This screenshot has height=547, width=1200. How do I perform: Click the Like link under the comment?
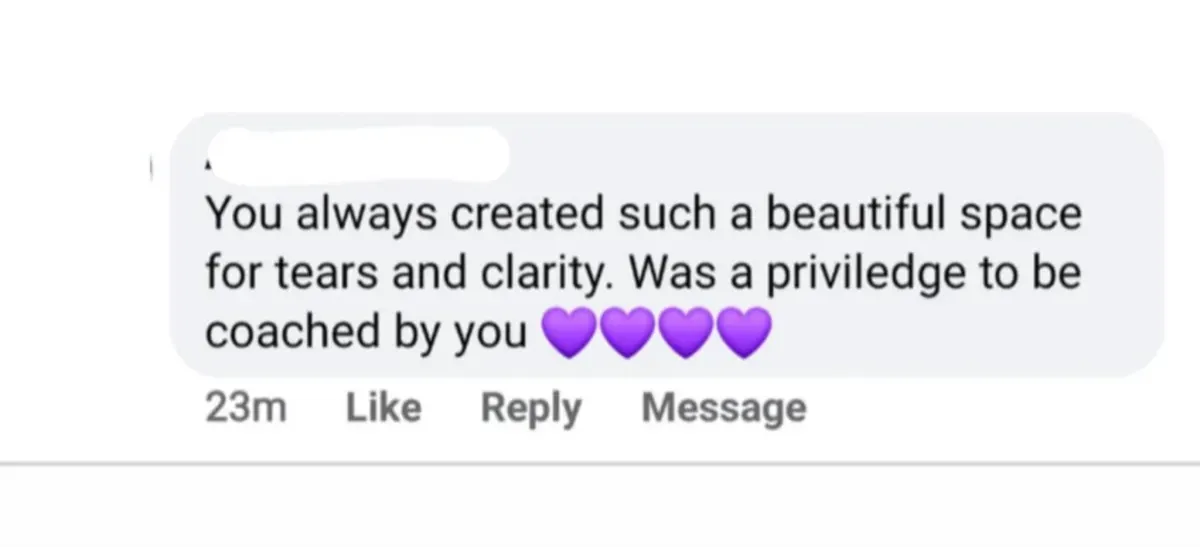[383, 408]
